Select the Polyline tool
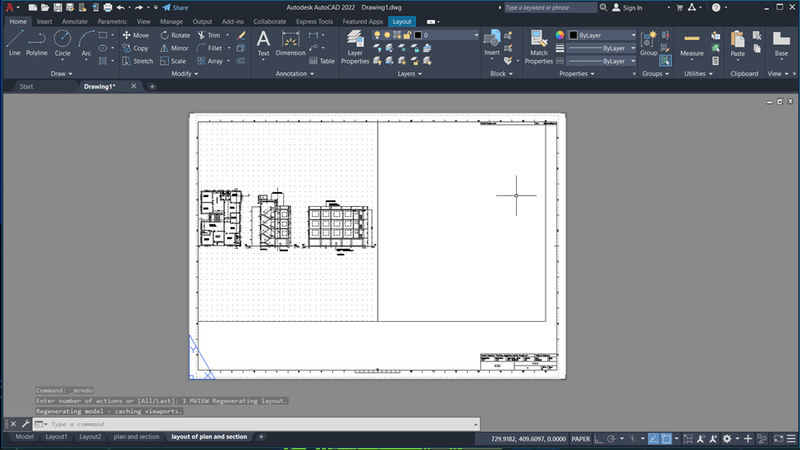This screenshot has height=450, width=800. pos(37,43)
